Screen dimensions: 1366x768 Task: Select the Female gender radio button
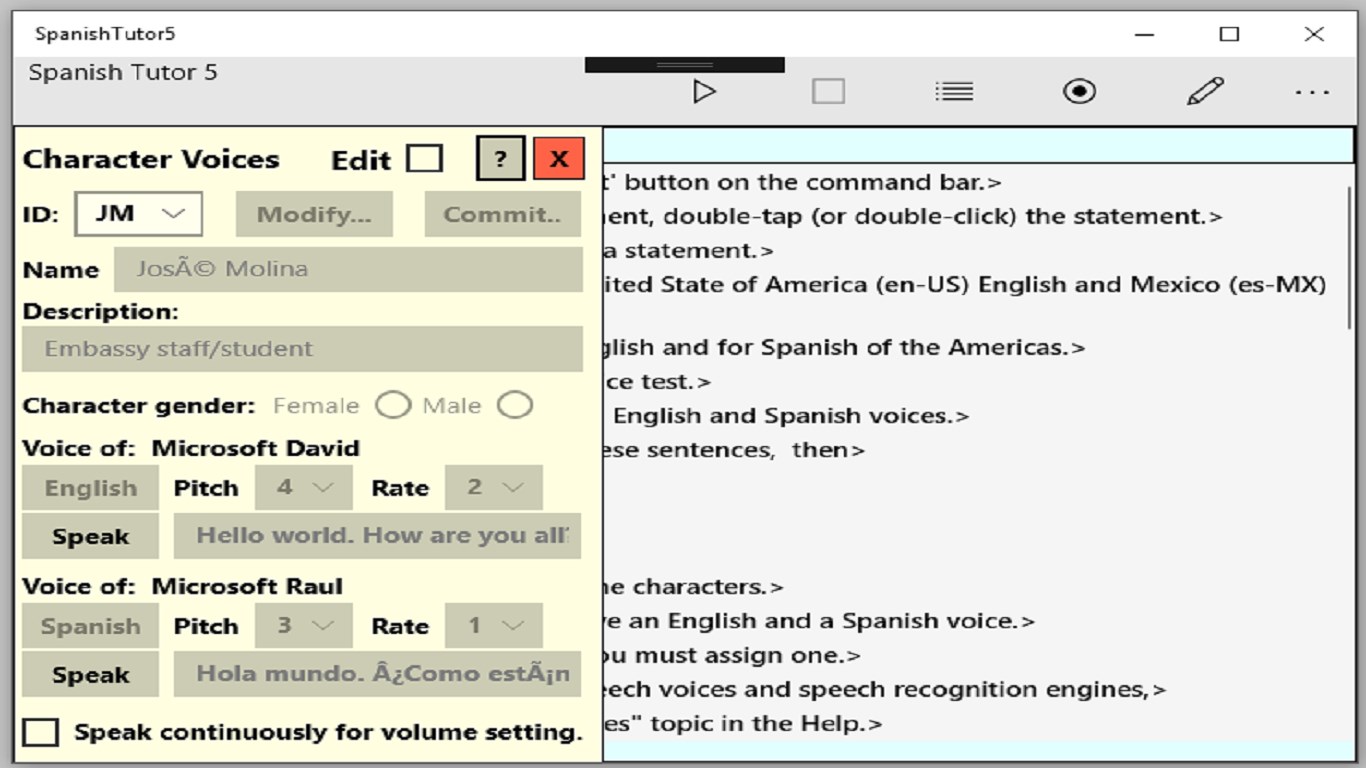[393, 405]
